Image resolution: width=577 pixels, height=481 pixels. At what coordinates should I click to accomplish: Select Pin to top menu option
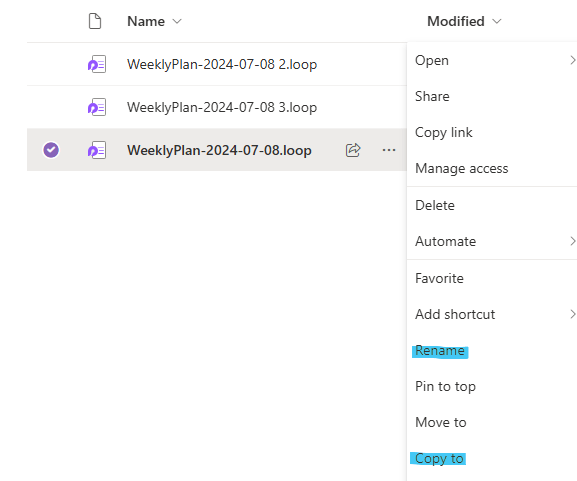tap(445, 386)
